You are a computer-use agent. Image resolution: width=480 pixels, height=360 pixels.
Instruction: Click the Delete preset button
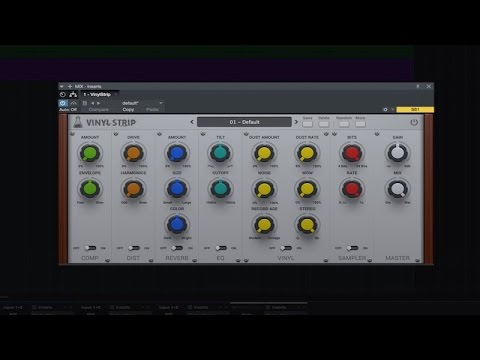pos(323,124)
